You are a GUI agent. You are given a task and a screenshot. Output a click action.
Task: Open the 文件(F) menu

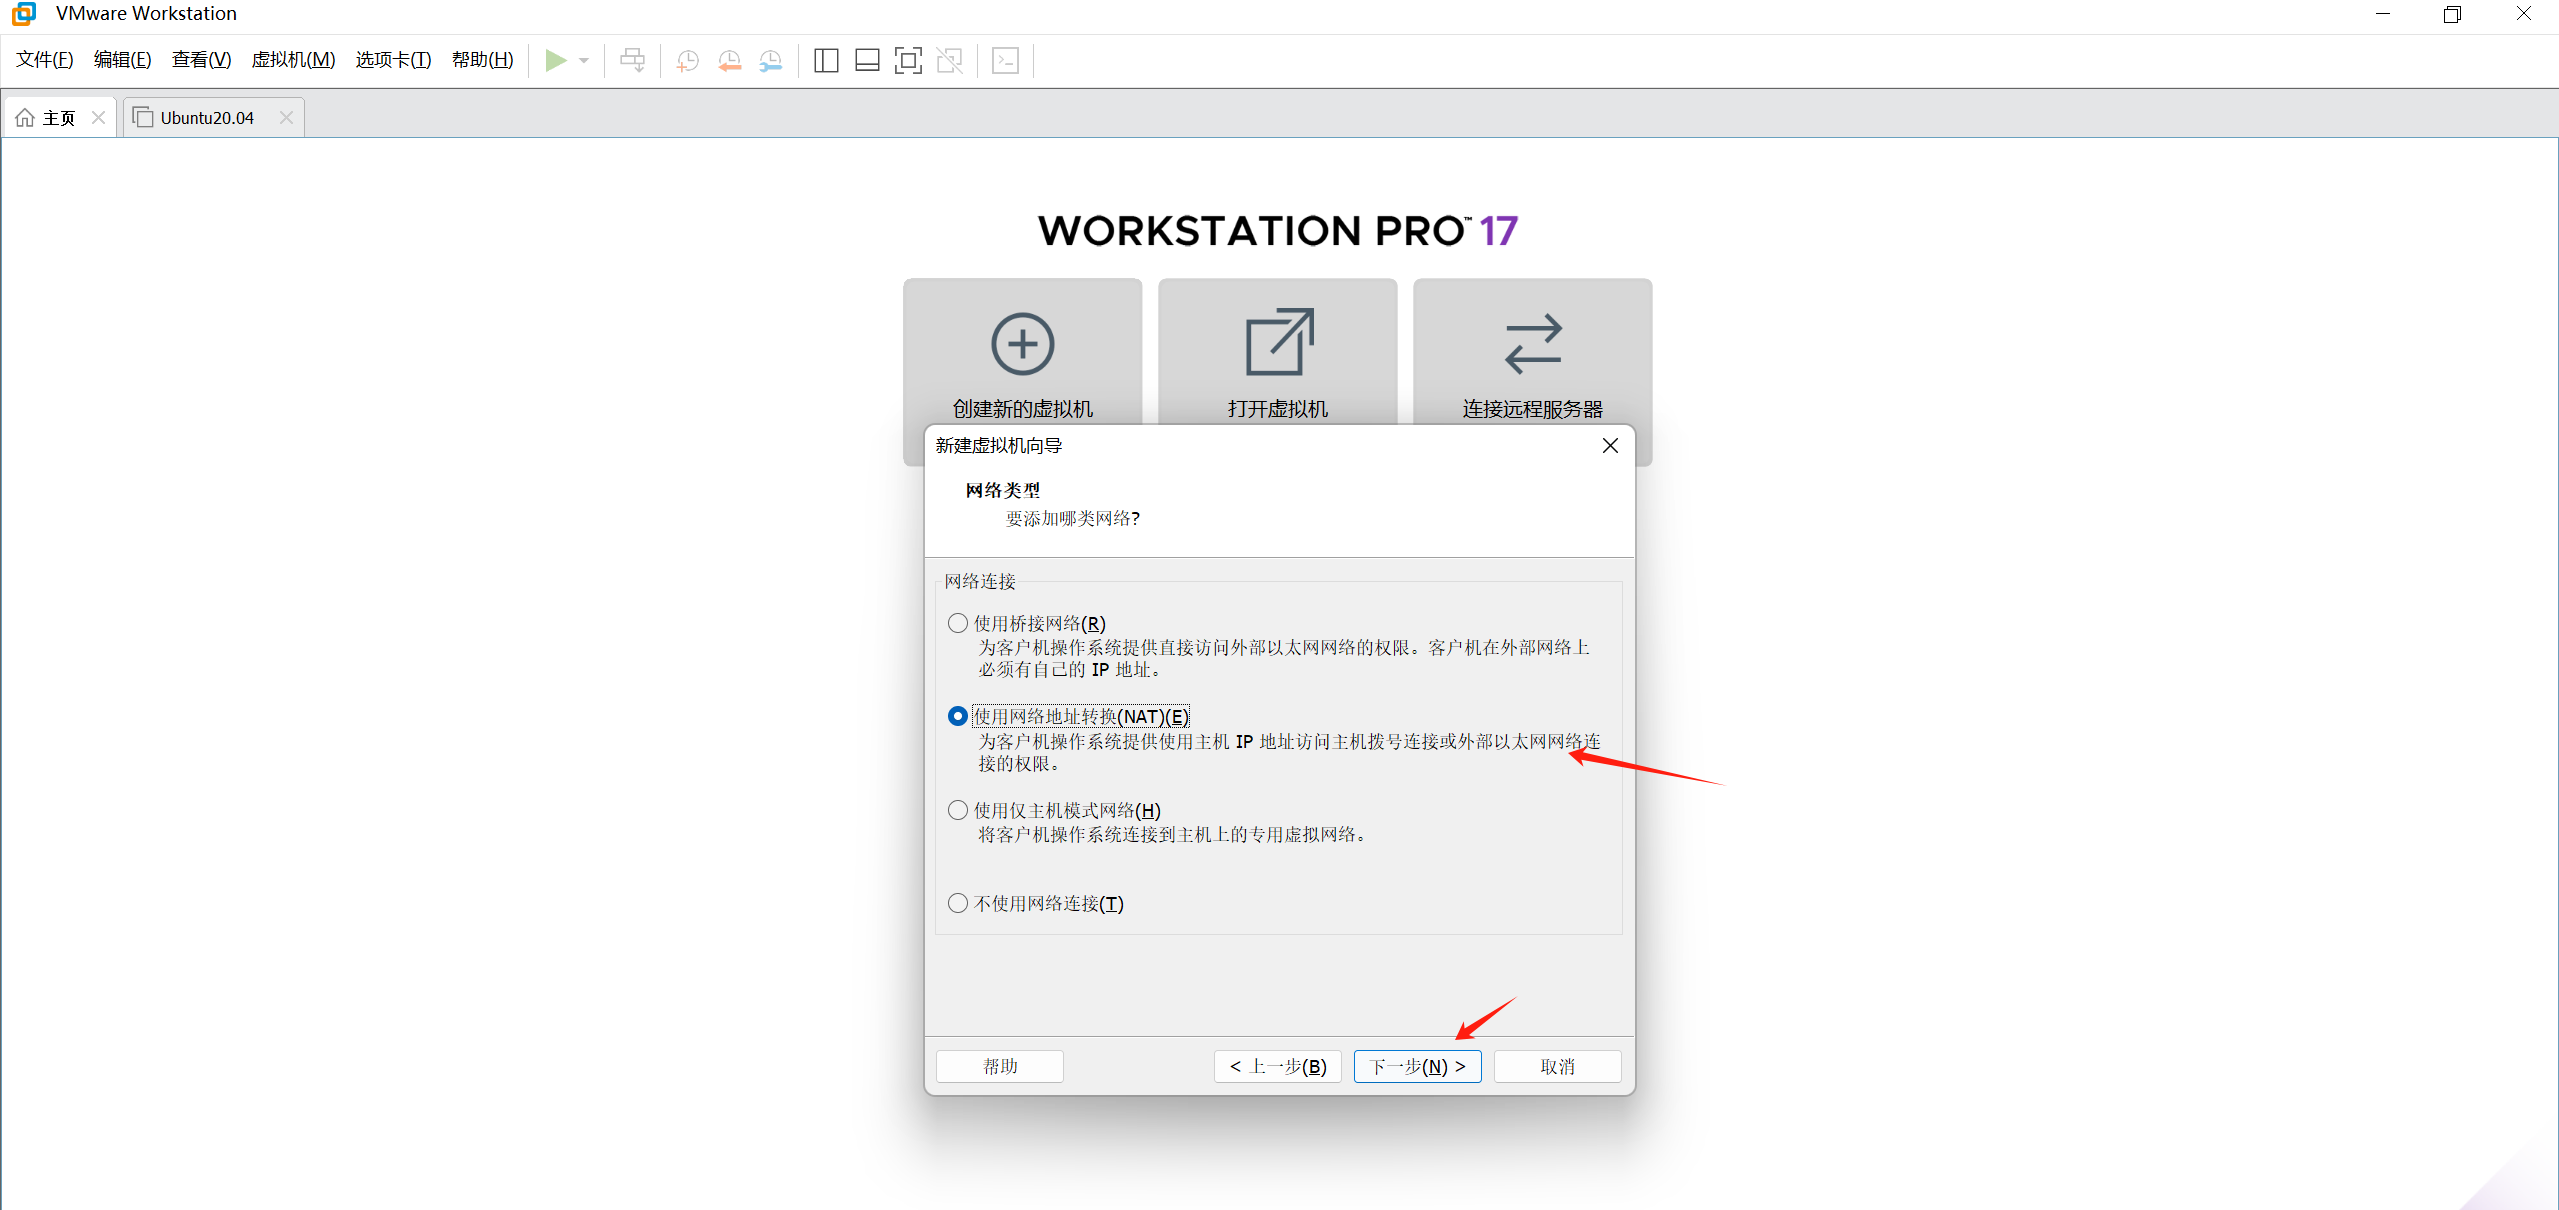45,60
